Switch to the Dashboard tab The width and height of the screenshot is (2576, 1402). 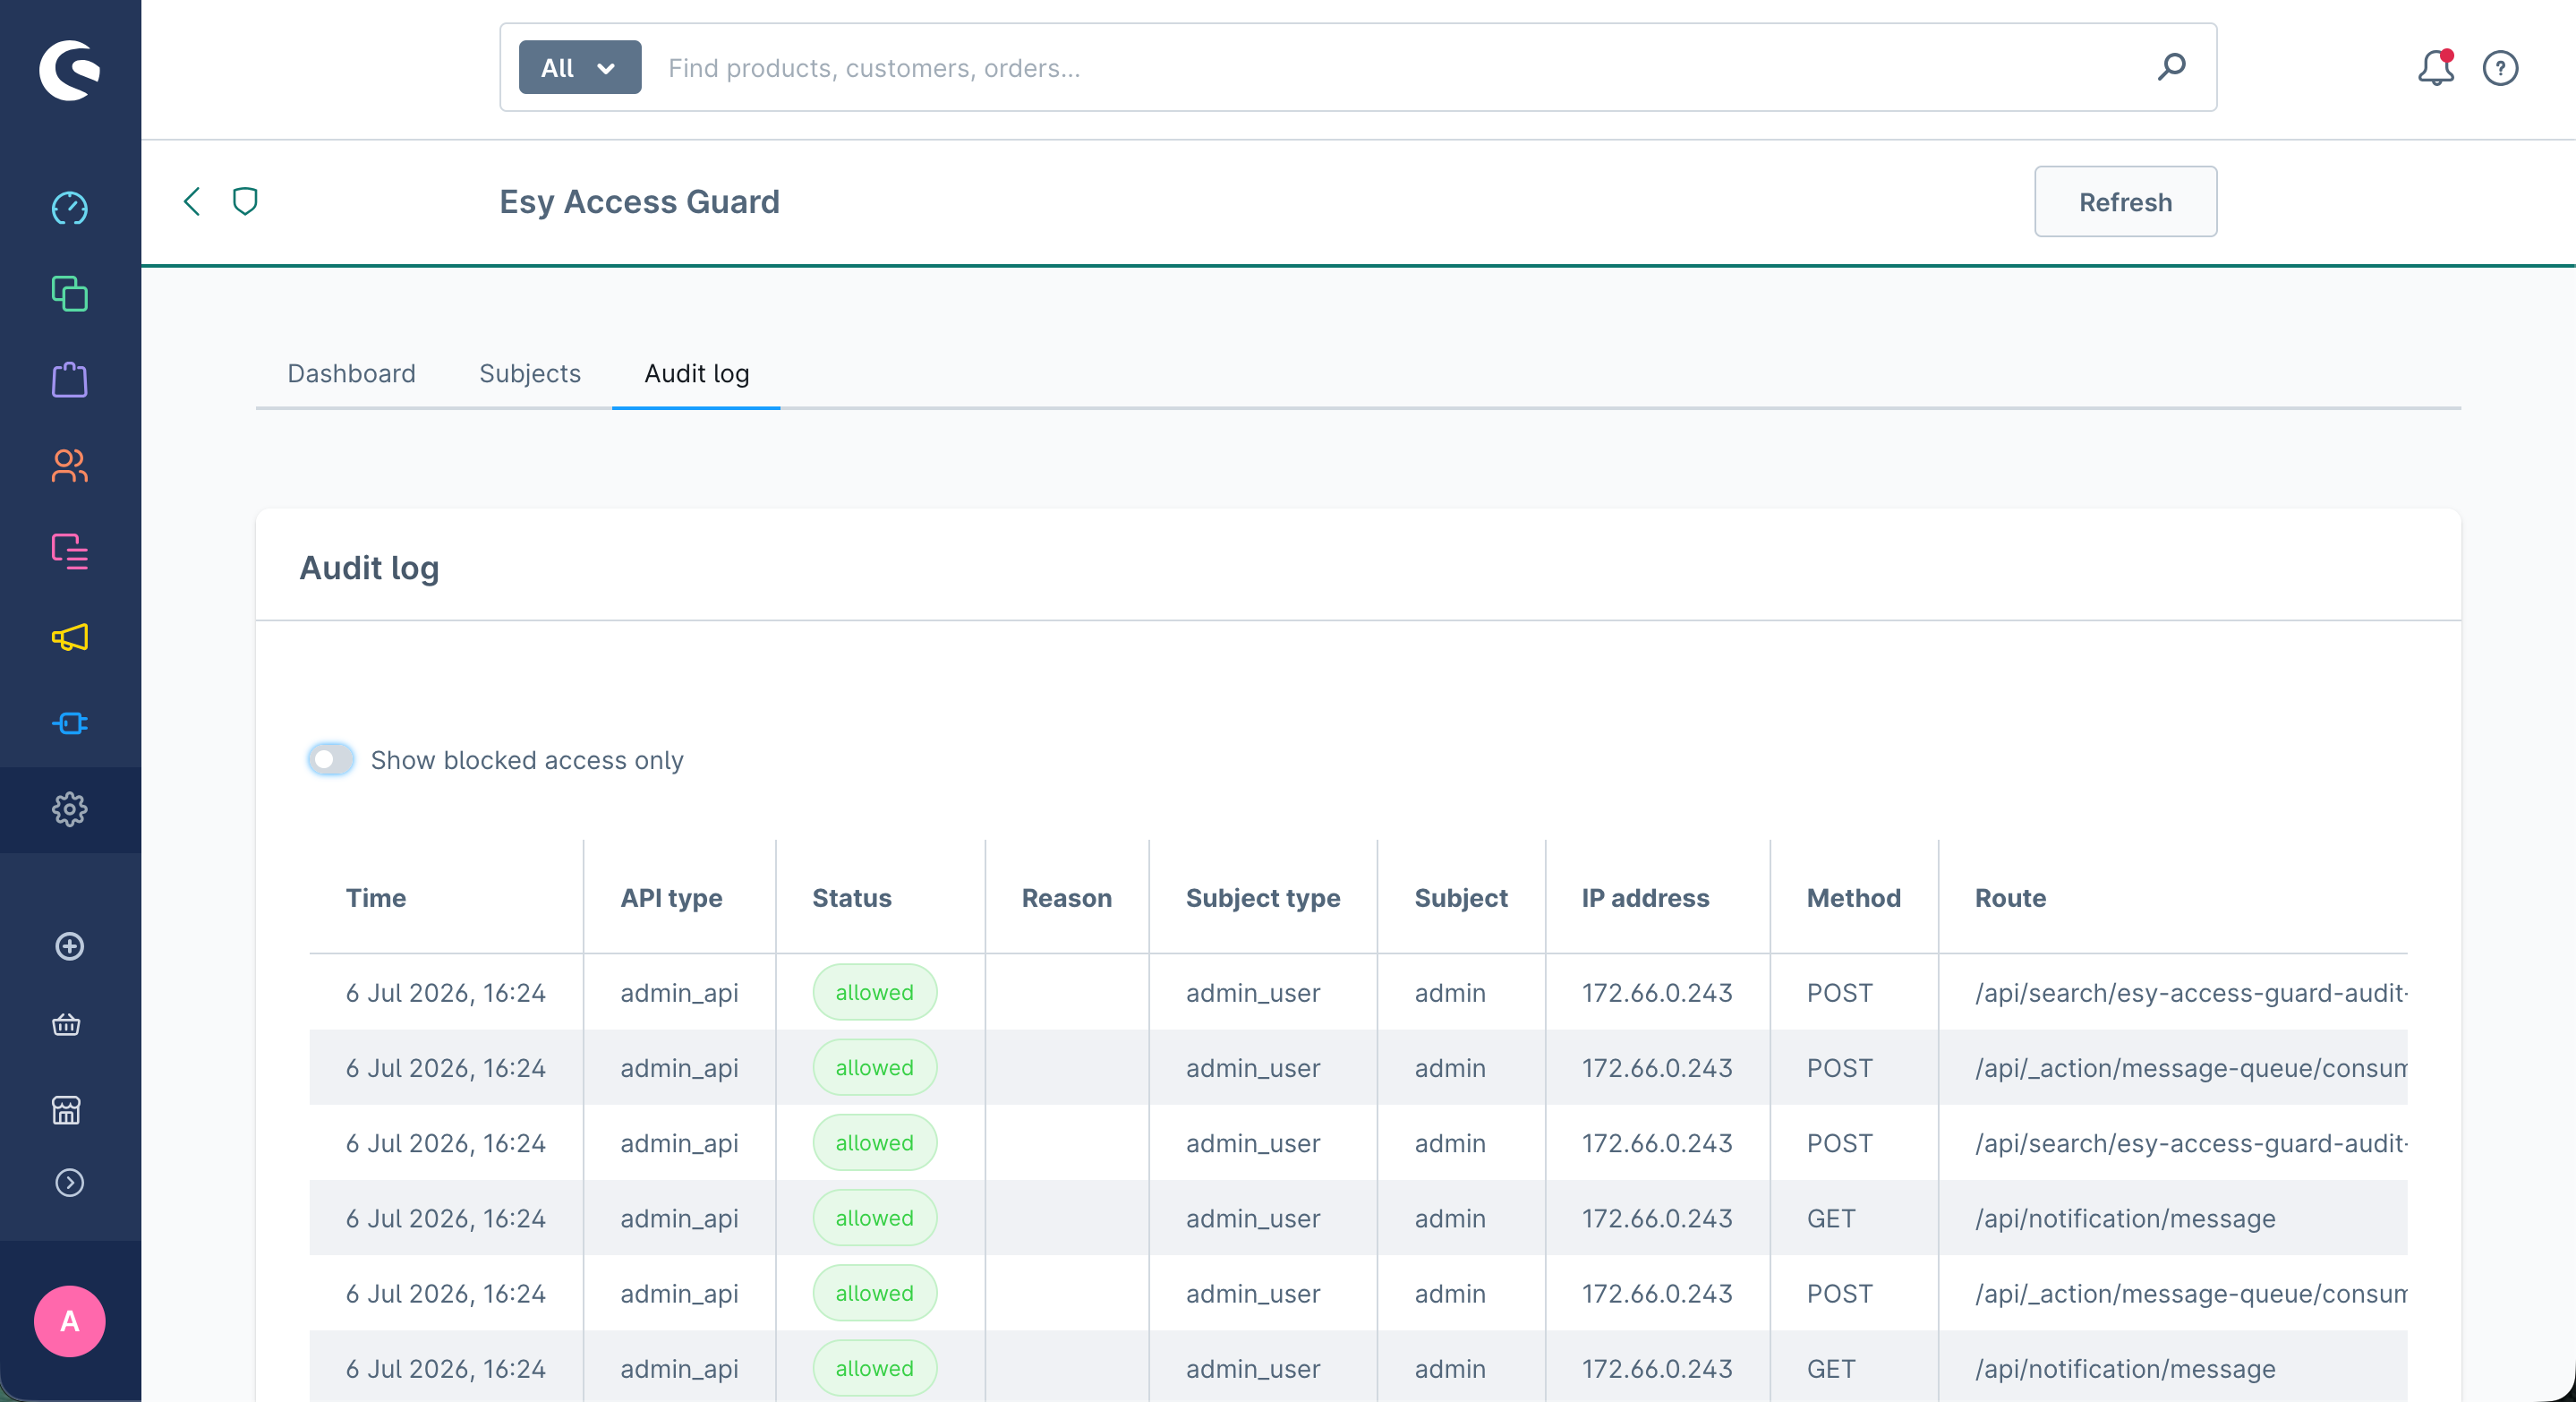(351, 374)
